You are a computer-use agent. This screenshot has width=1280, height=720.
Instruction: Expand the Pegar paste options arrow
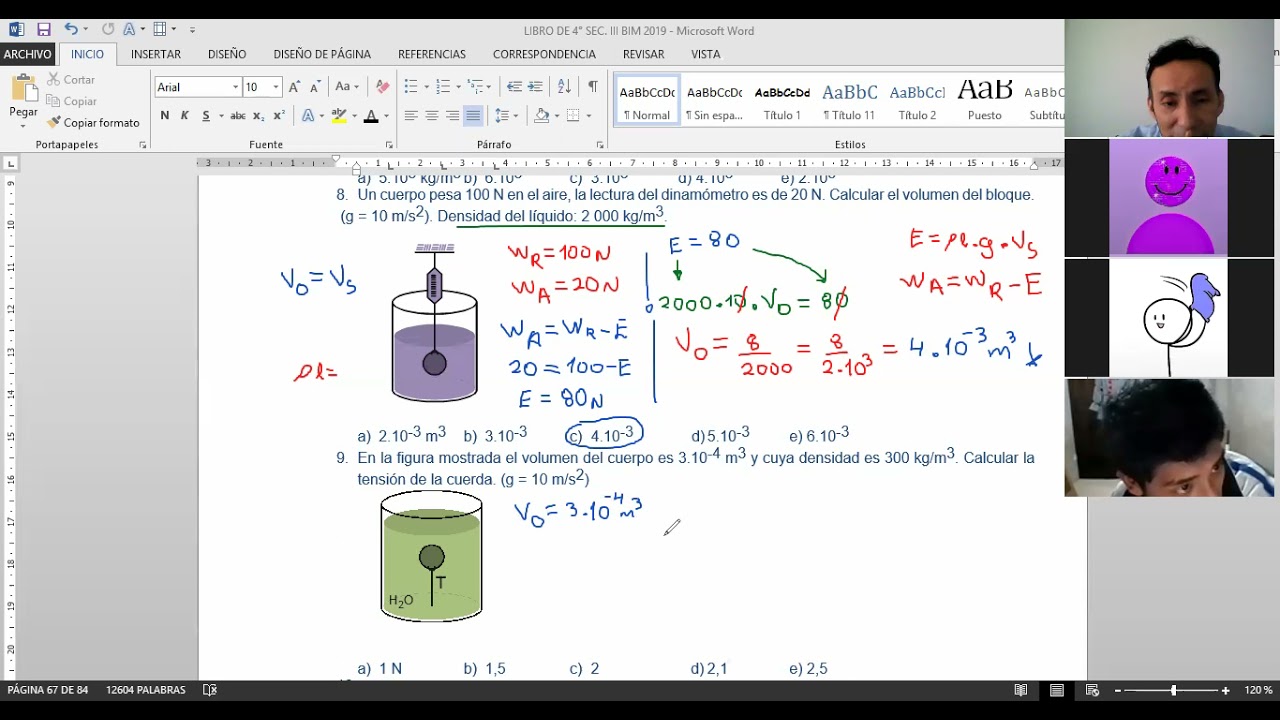[x=23, y=125]
